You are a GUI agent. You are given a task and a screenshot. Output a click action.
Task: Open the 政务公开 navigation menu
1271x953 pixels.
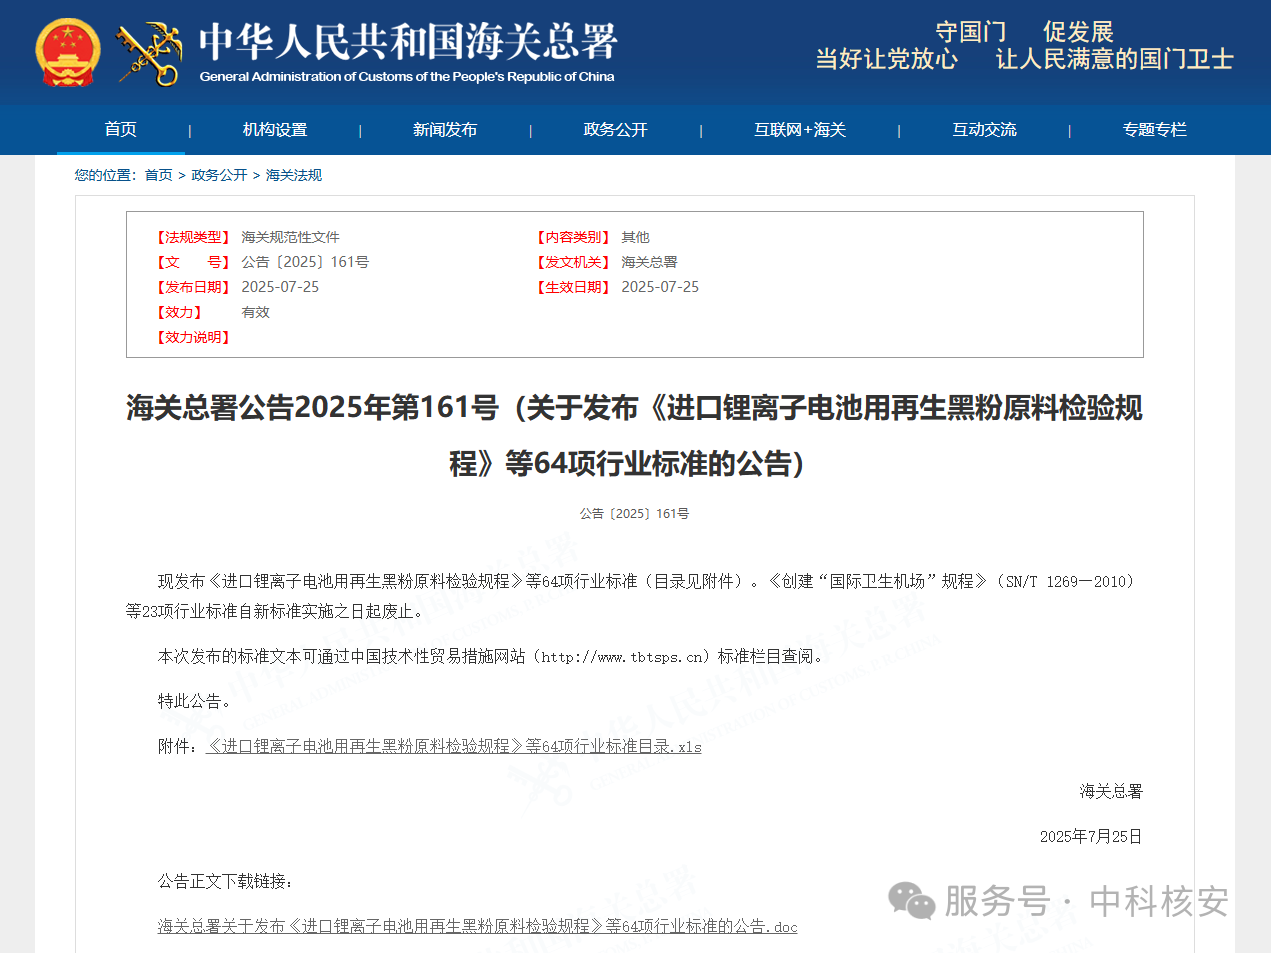[x=614, y=129]
